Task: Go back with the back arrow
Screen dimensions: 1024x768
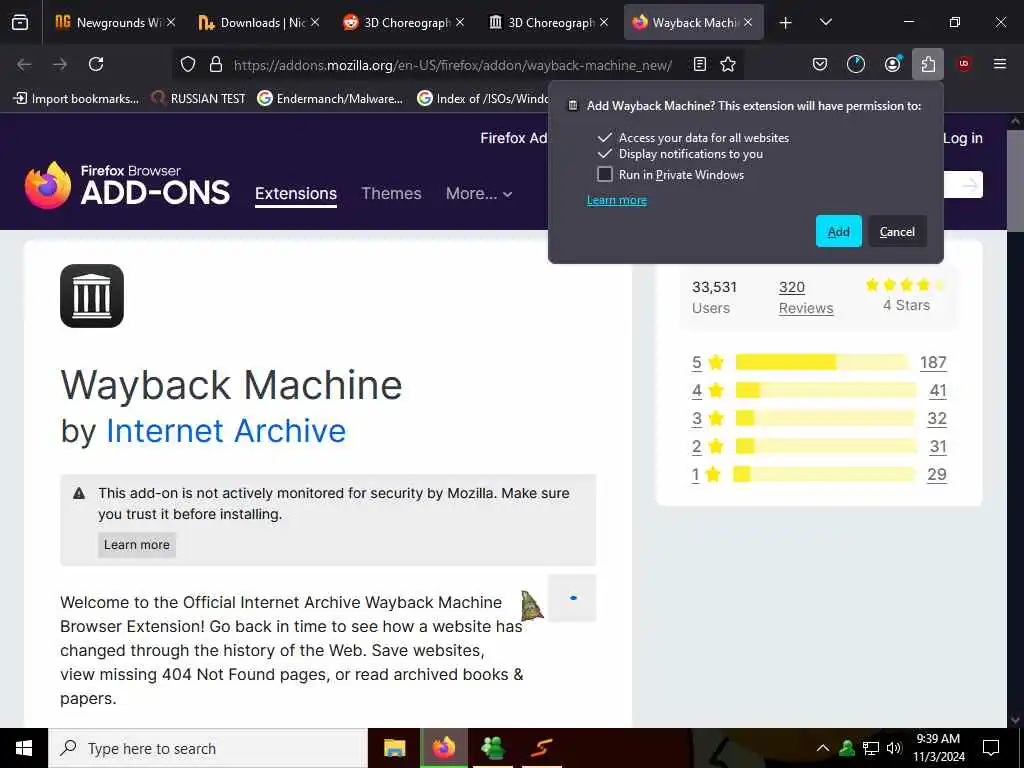Action: click(24, 64)
